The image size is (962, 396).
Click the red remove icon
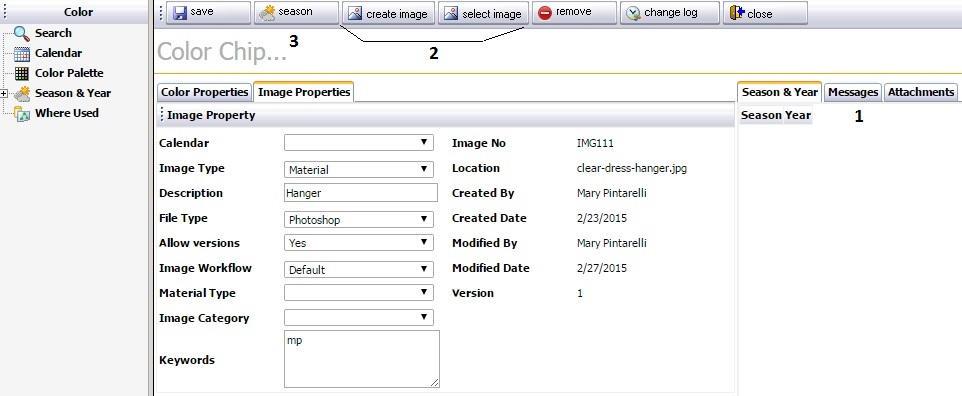point(545,13)
